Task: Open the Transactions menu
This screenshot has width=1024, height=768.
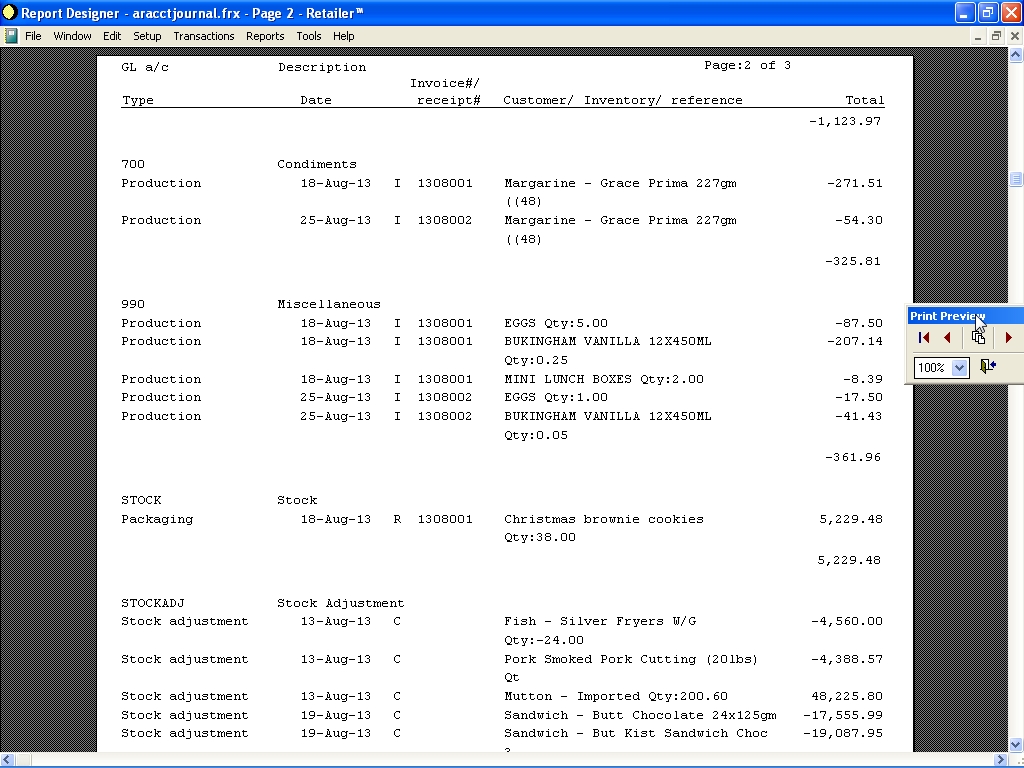Action: (x=204, y=36)
